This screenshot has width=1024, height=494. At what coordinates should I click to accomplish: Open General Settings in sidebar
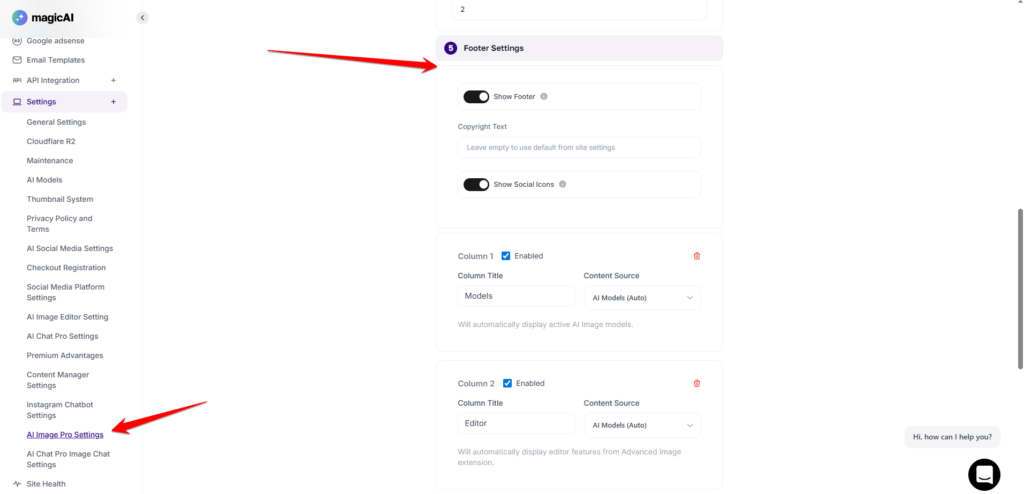56,122
